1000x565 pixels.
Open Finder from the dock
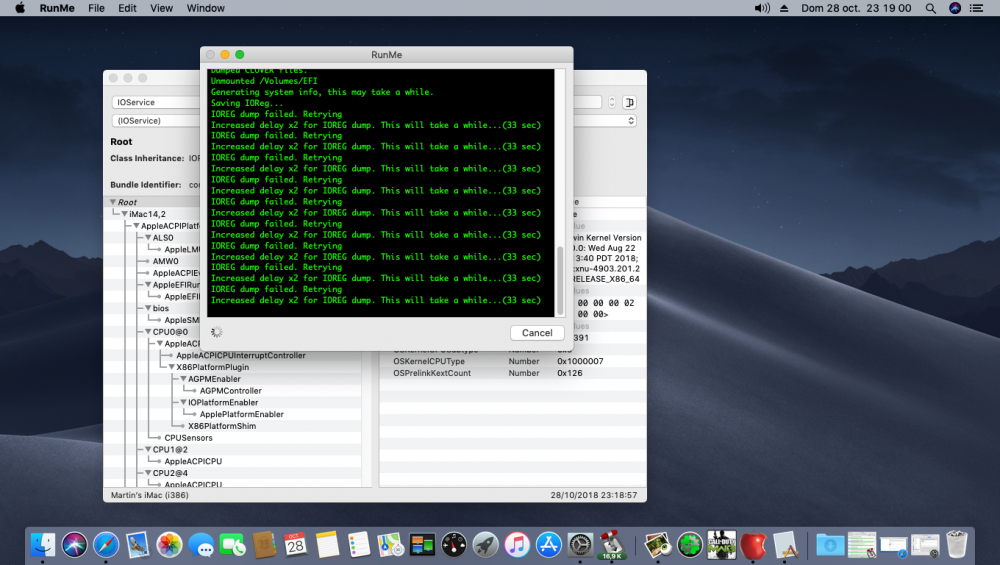[43, 545]
